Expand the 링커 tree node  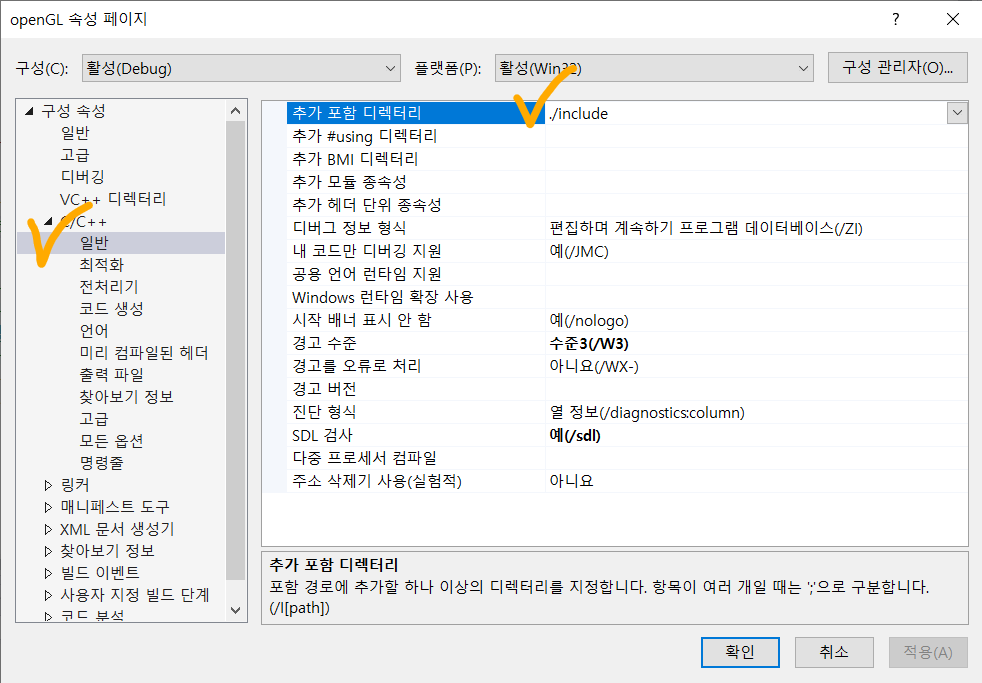coord(48,485)
